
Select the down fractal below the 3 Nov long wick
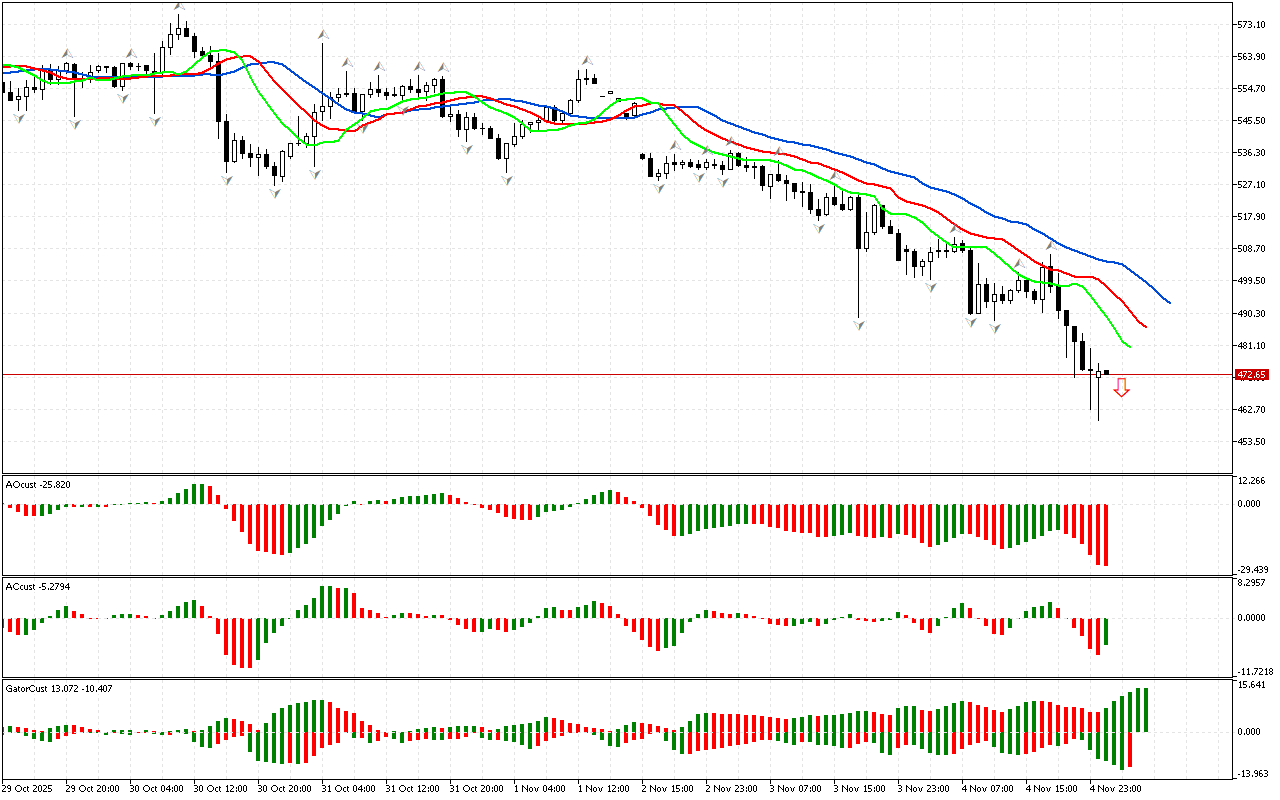pyautogui.click(x=858, y=325)
